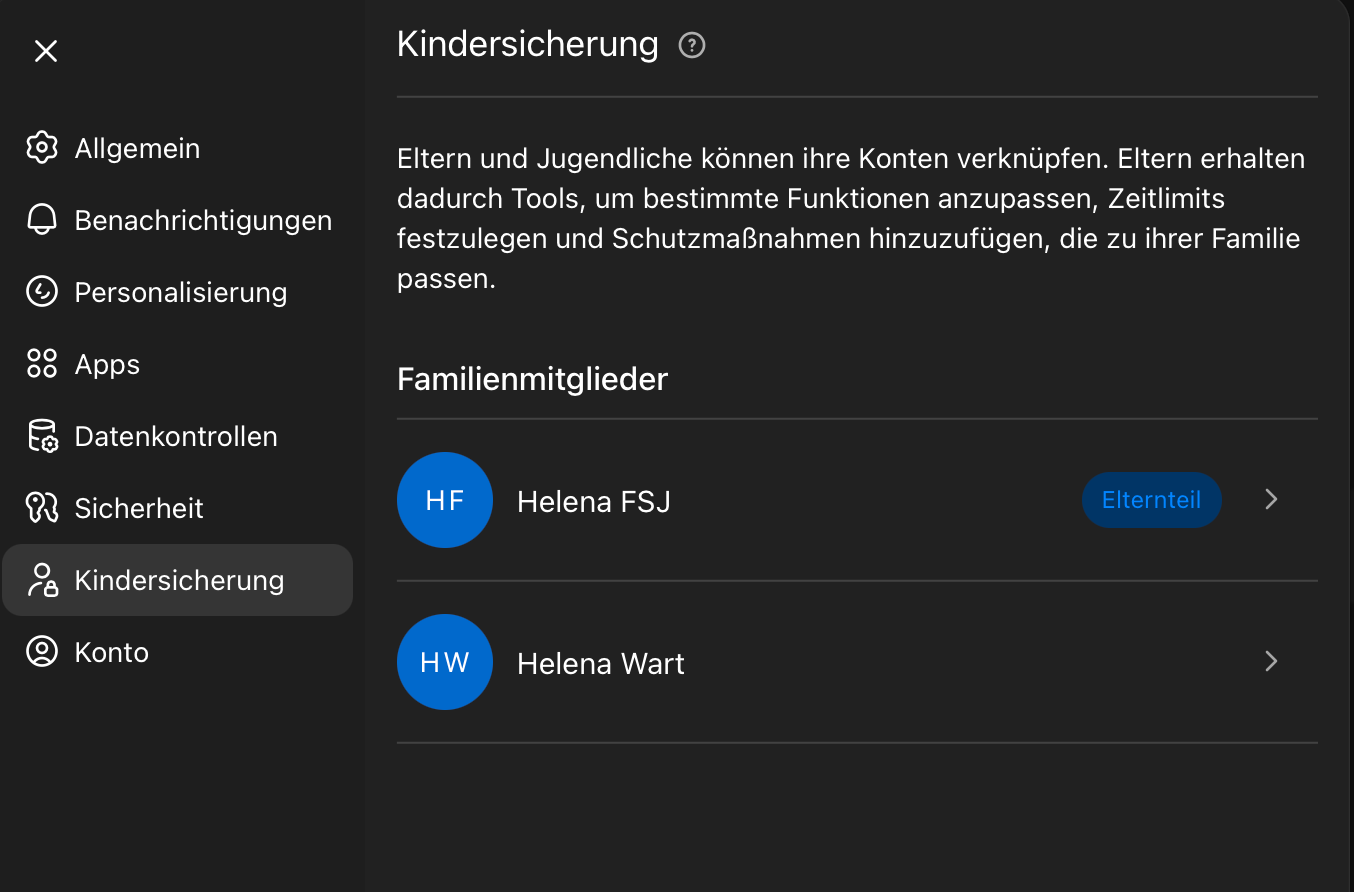Click the Benachrichtigungen bell icon
Viewport: 1354px width, 892px height.
coord(42,220)
